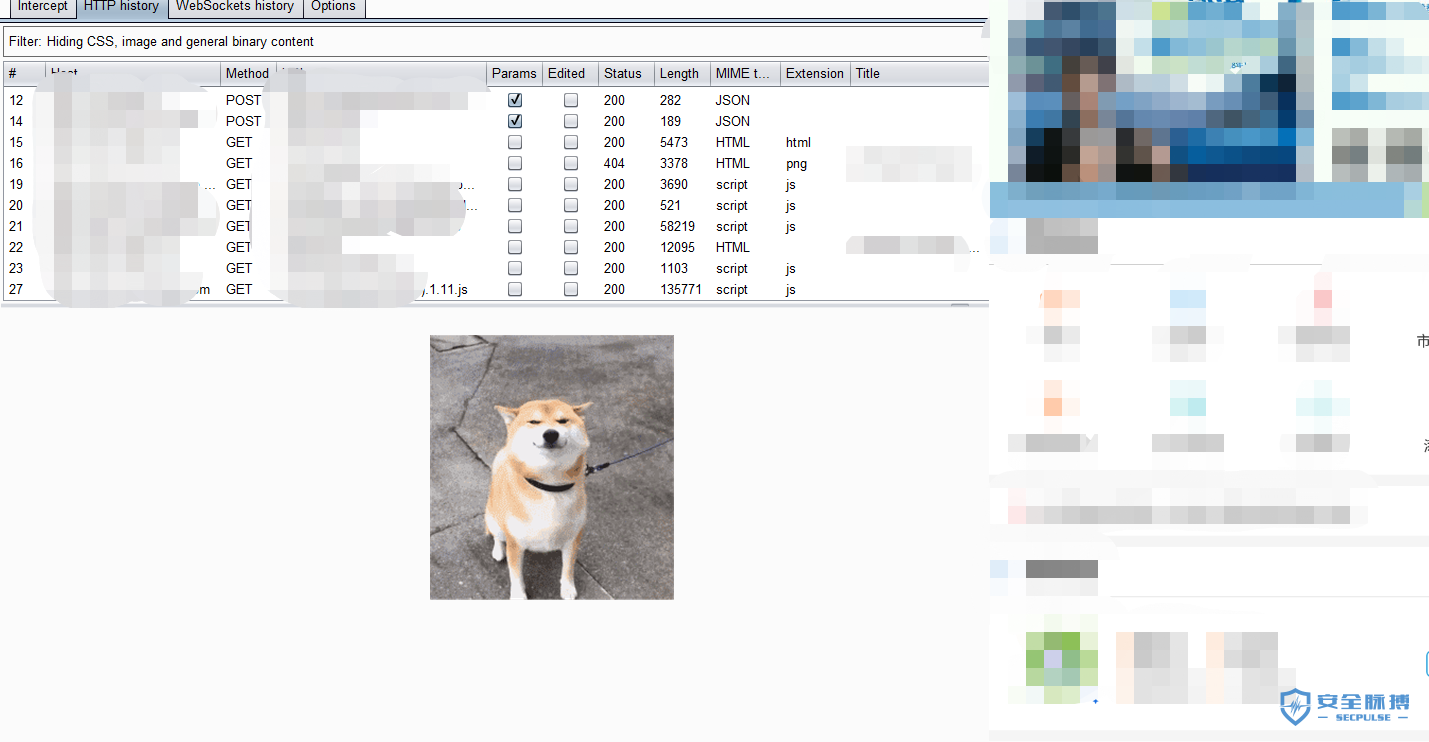Click the GET method cell in row 22
Viewport: 1429px width, 742px height.
(239, 247)
